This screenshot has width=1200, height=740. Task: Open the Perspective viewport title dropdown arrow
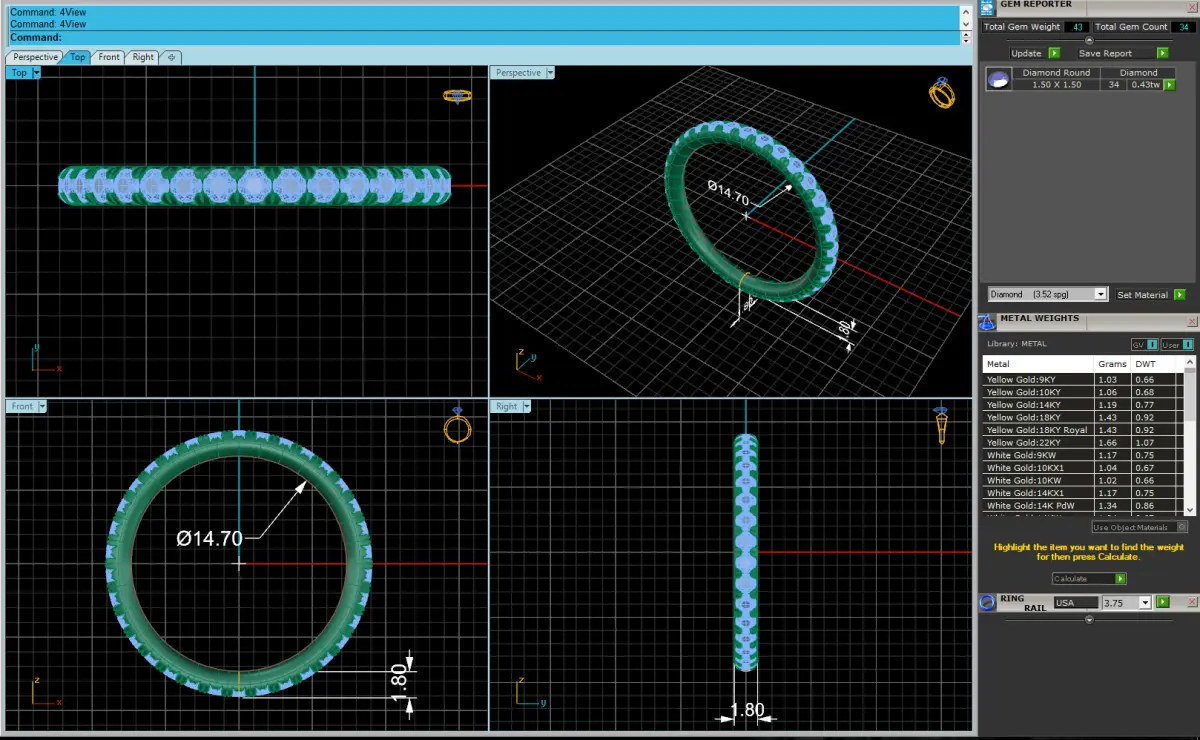click(x=550, y=73)
